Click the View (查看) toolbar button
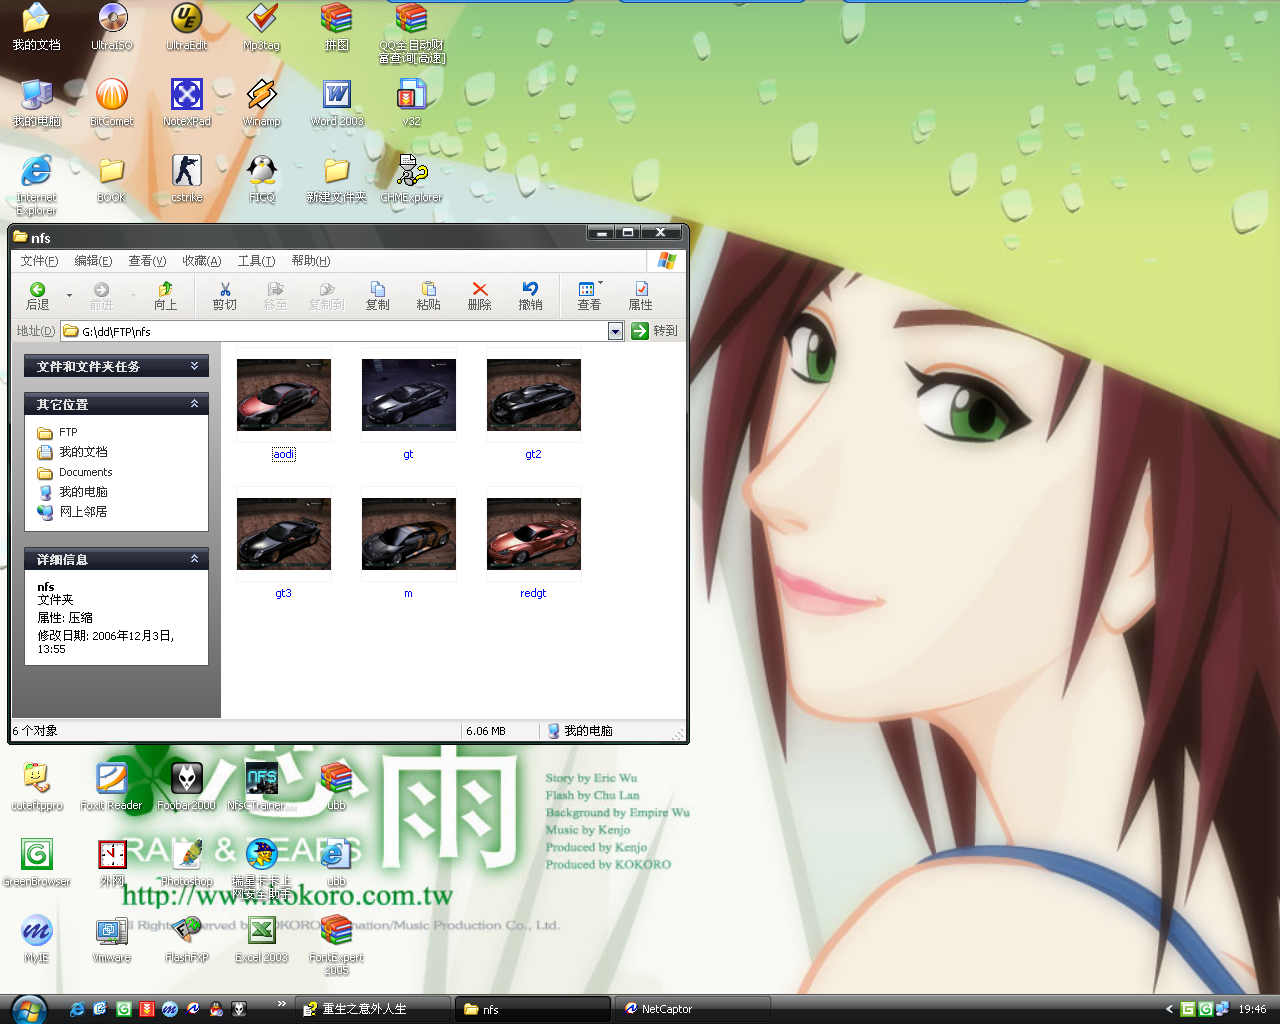This screenshot has width=1280, height=1024. (589, 296)
